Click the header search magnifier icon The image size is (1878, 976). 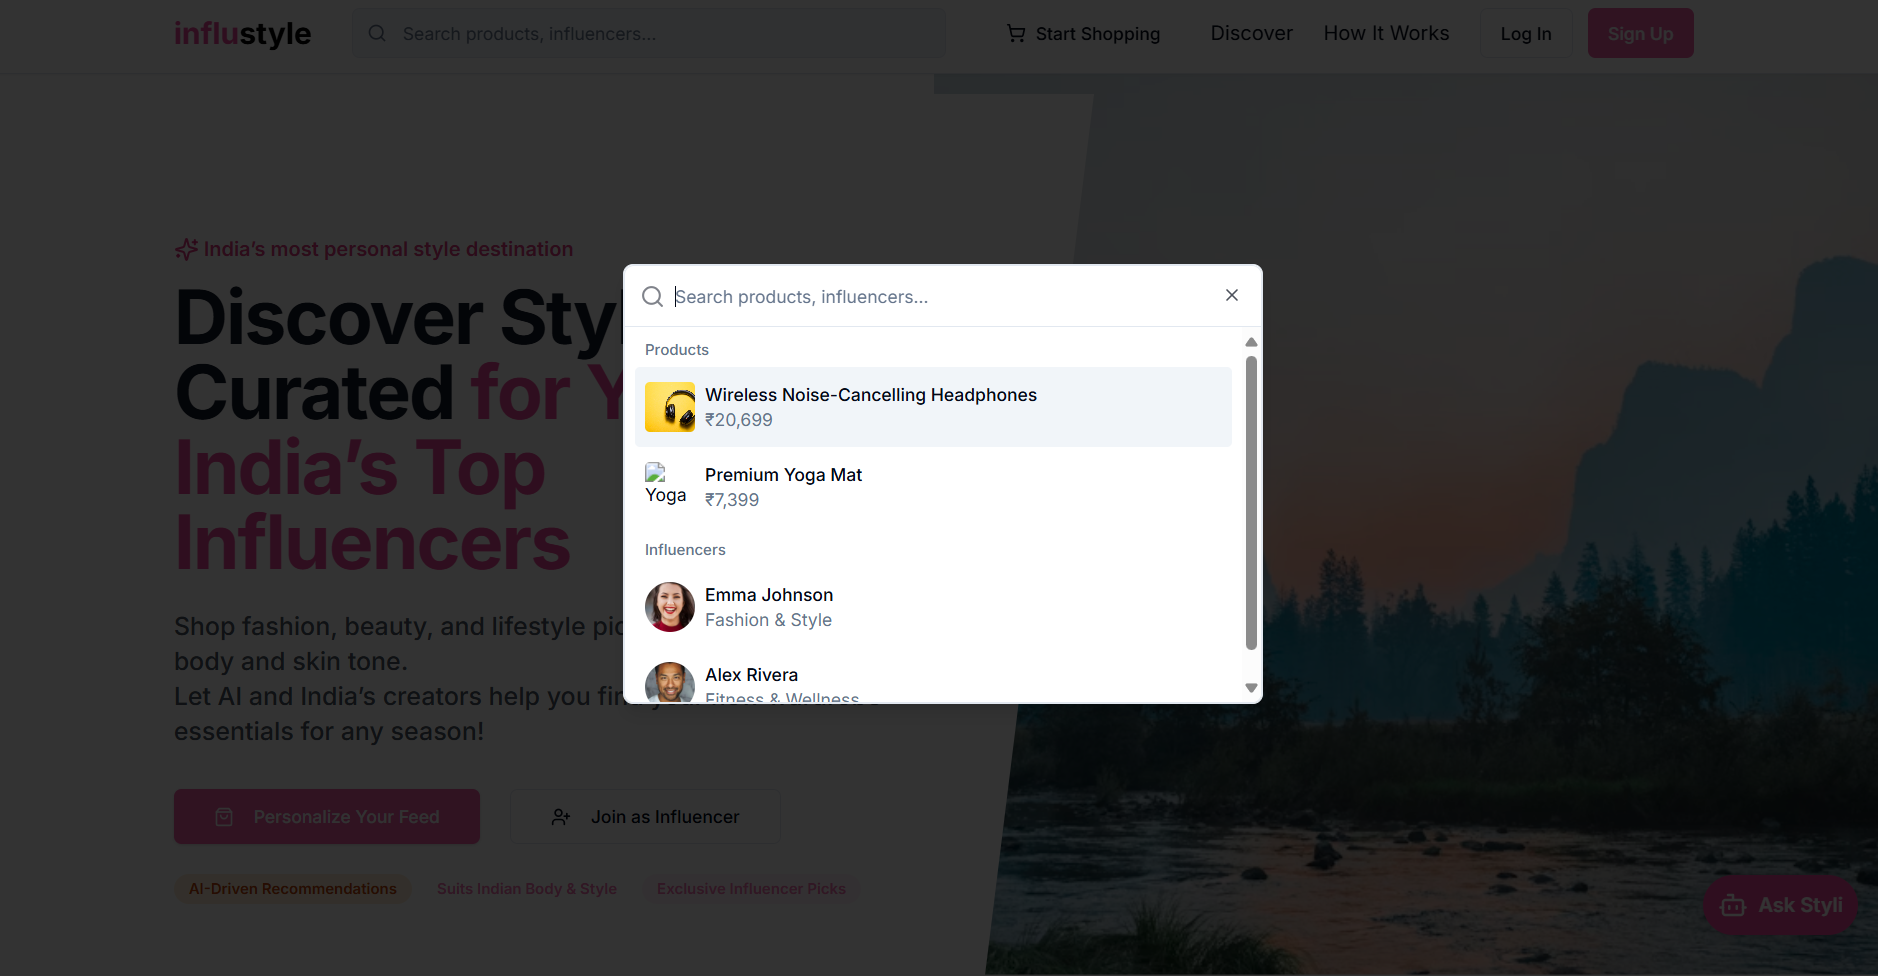point(377,33)
